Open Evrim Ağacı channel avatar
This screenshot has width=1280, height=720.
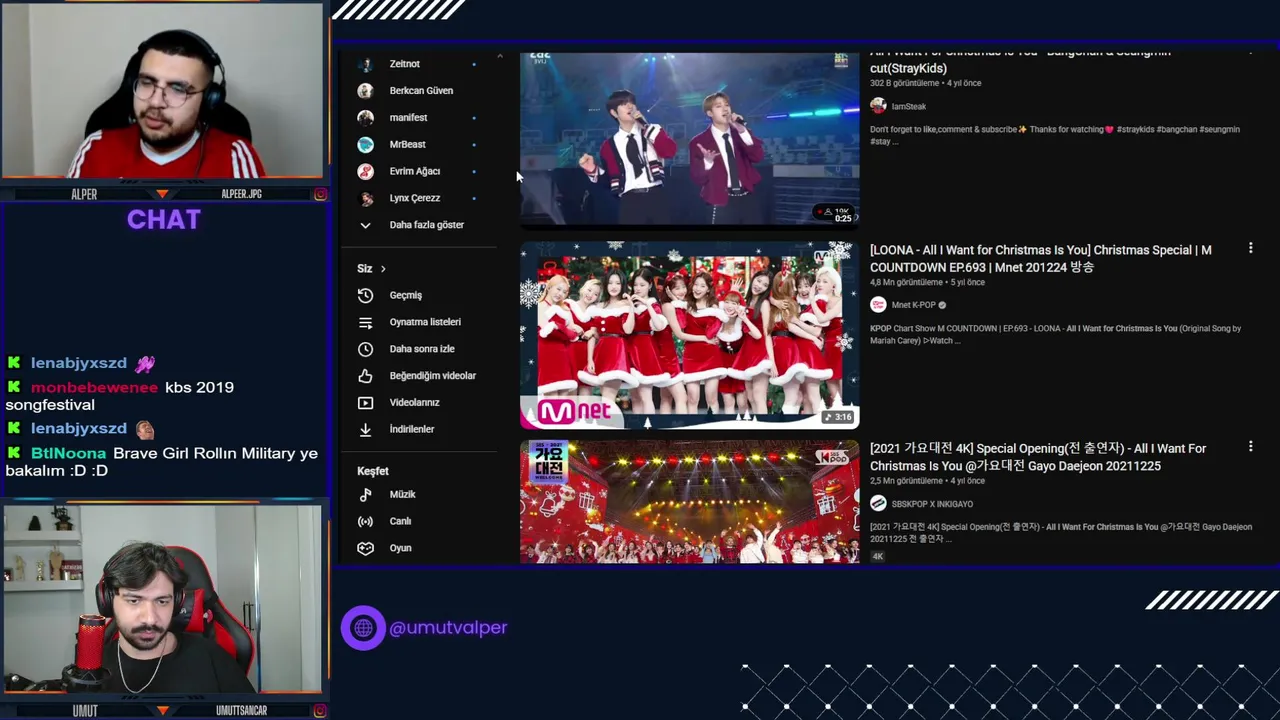[366, 172]
